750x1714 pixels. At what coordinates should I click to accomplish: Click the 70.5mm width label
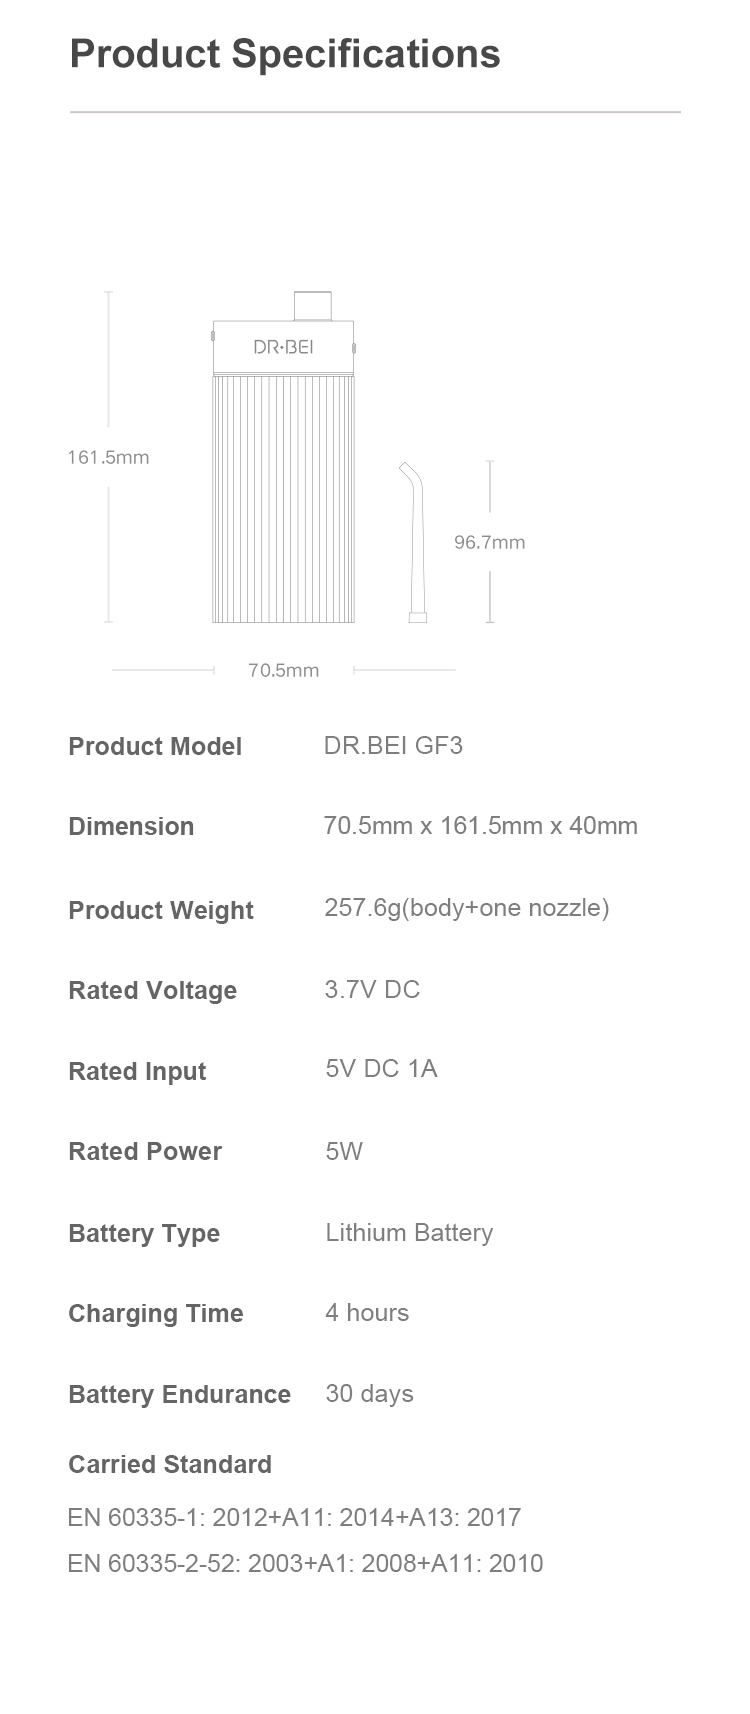(284, 670)
